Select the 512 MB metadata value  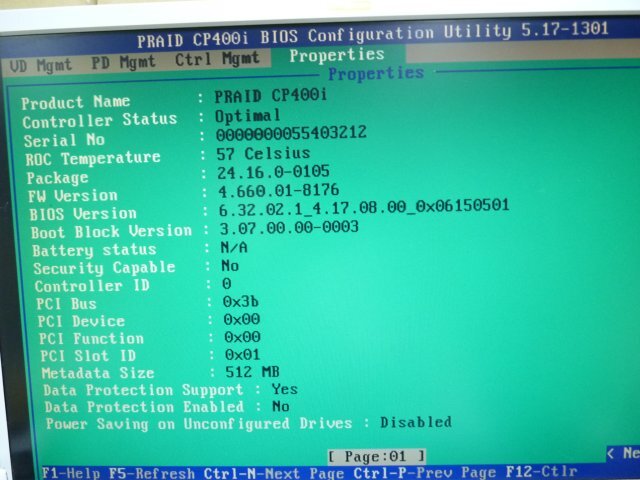point(252,371)
